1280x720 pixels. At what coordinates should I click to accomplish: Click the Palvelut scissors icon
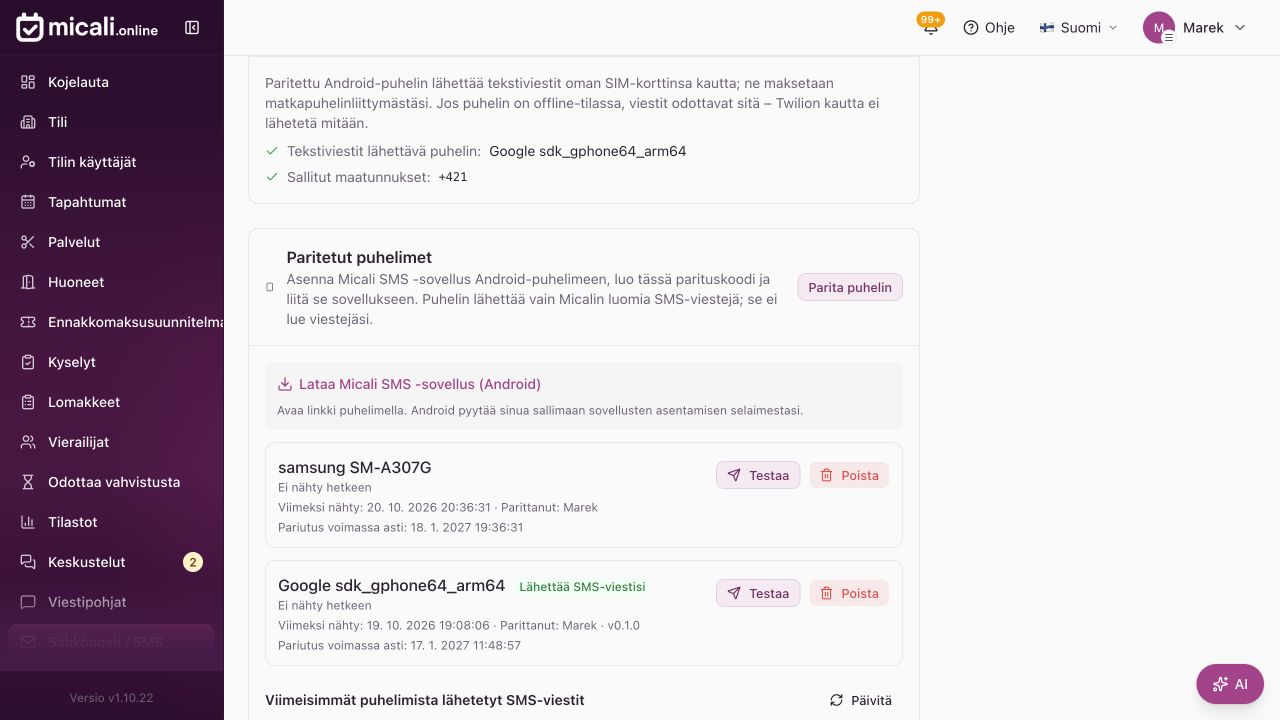point(28,242)
